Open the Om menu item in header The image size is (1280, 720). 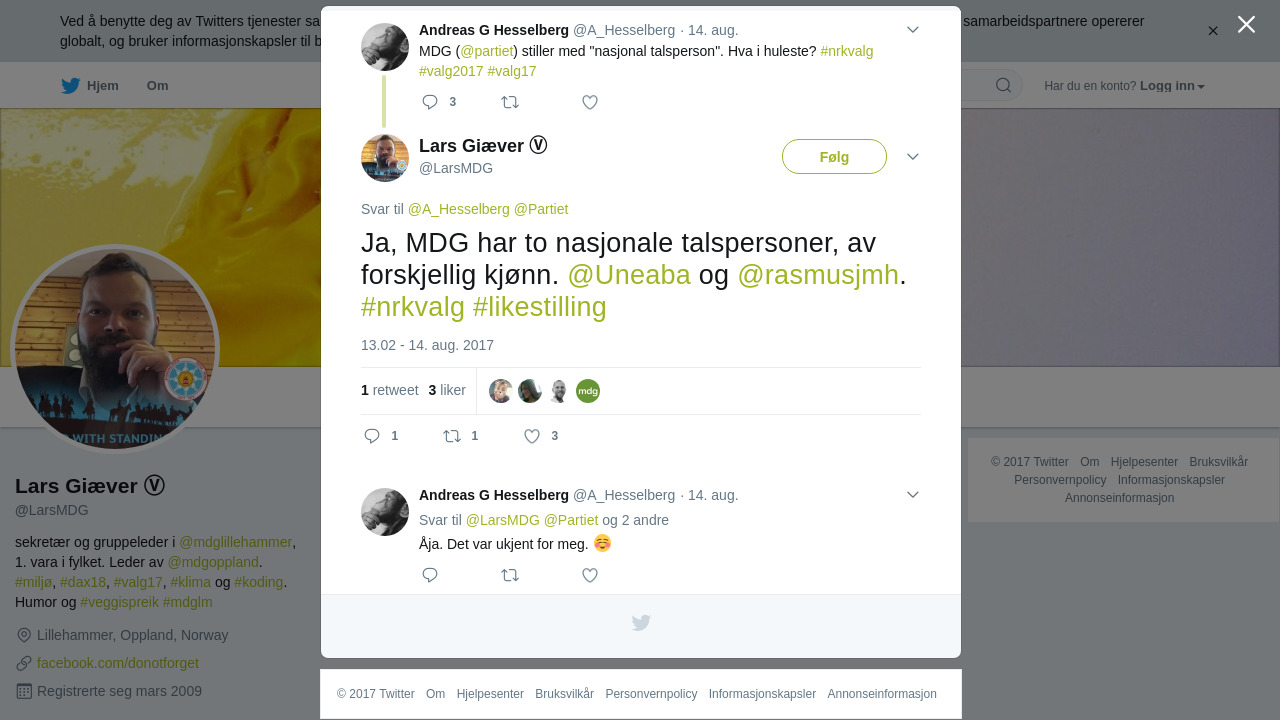pos(158,86)
